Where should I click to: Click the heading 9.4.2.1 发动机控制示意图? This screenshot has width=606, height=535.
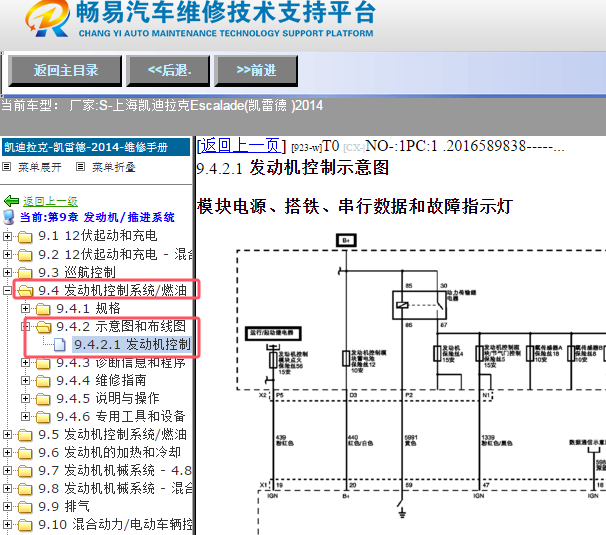pos(293,168)
